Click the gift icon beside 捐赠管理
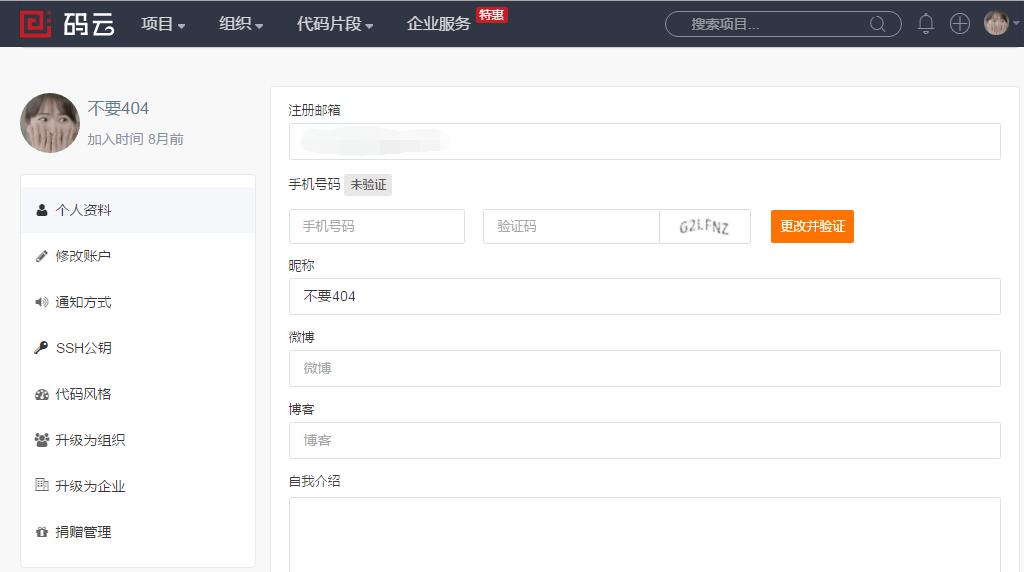 click(42, 532)
